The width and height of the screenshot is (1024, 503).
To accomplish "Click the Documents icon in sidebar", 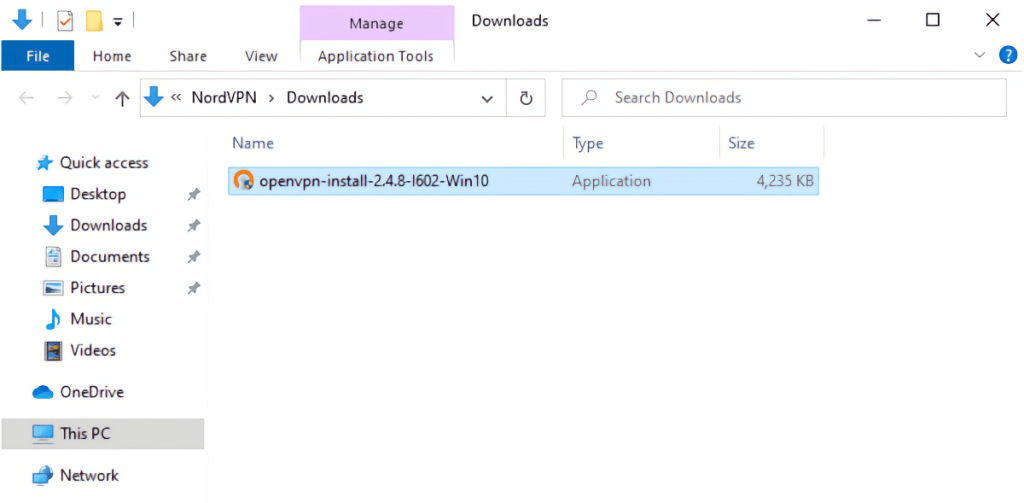I will (53, 256).
